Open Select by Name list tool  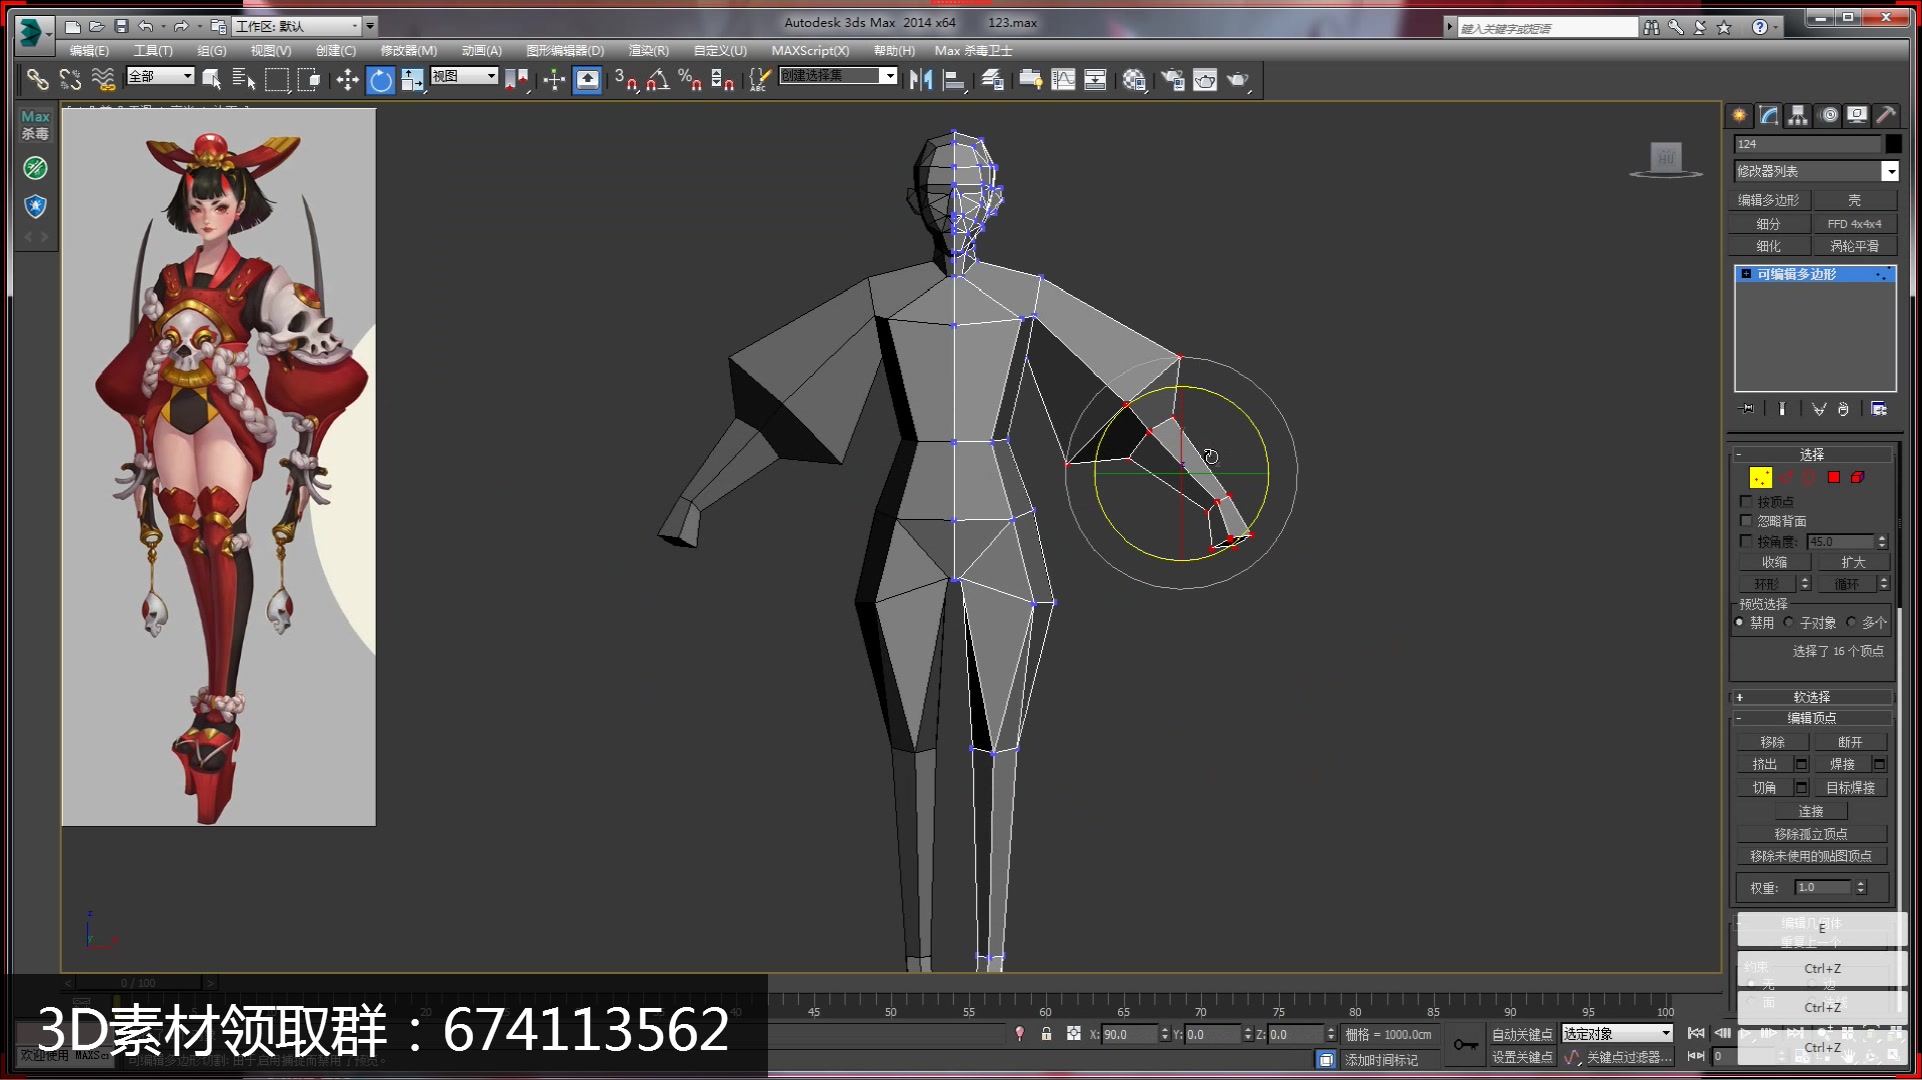244,79
